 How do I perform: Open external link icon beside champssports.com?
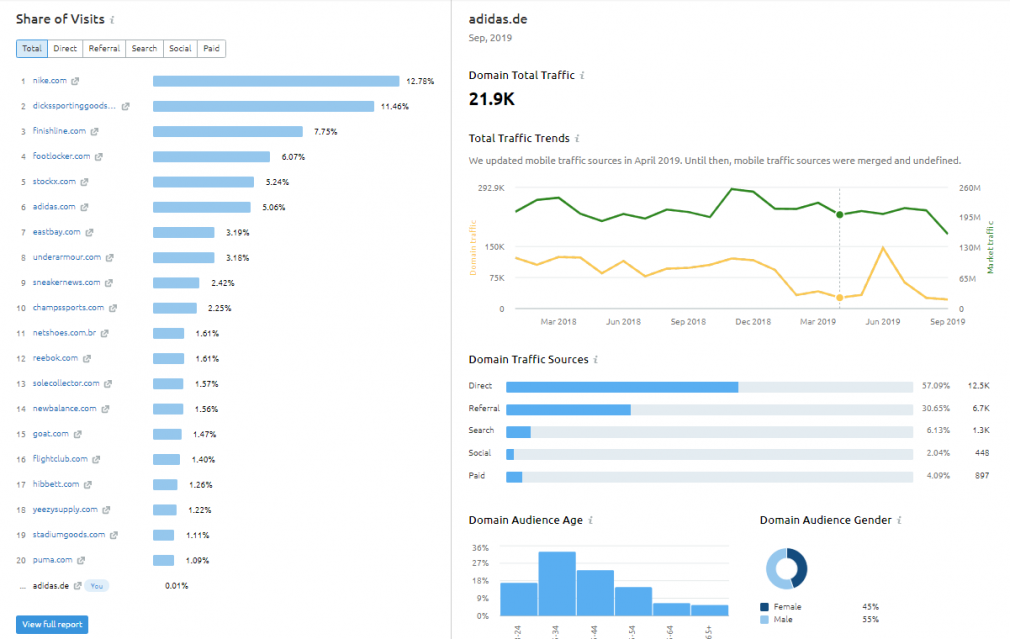pyautogui.click(x=112, y=308)
